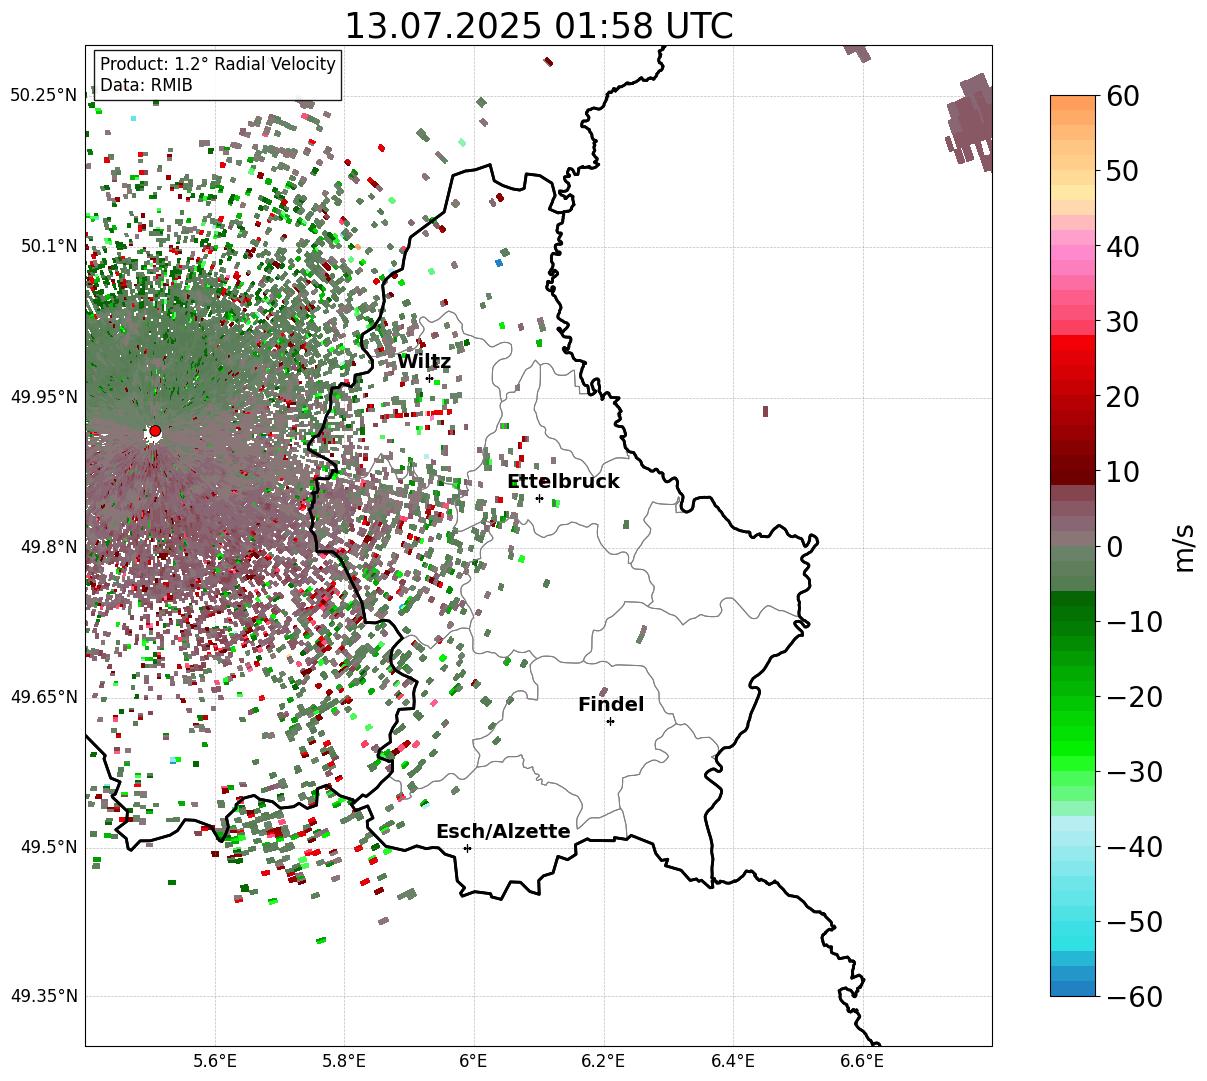1207x1081 pixels.
Task: Pick the pink colorbar segment near 40
Action: click(x=1073, y=253)
